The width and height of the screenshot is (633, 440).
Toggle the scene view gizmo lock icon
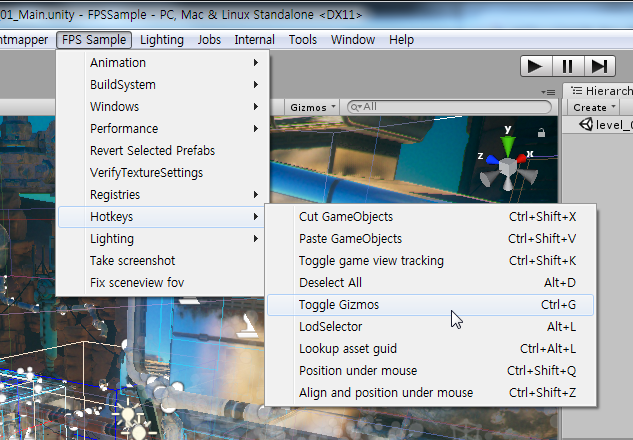(x=541, y=132)
